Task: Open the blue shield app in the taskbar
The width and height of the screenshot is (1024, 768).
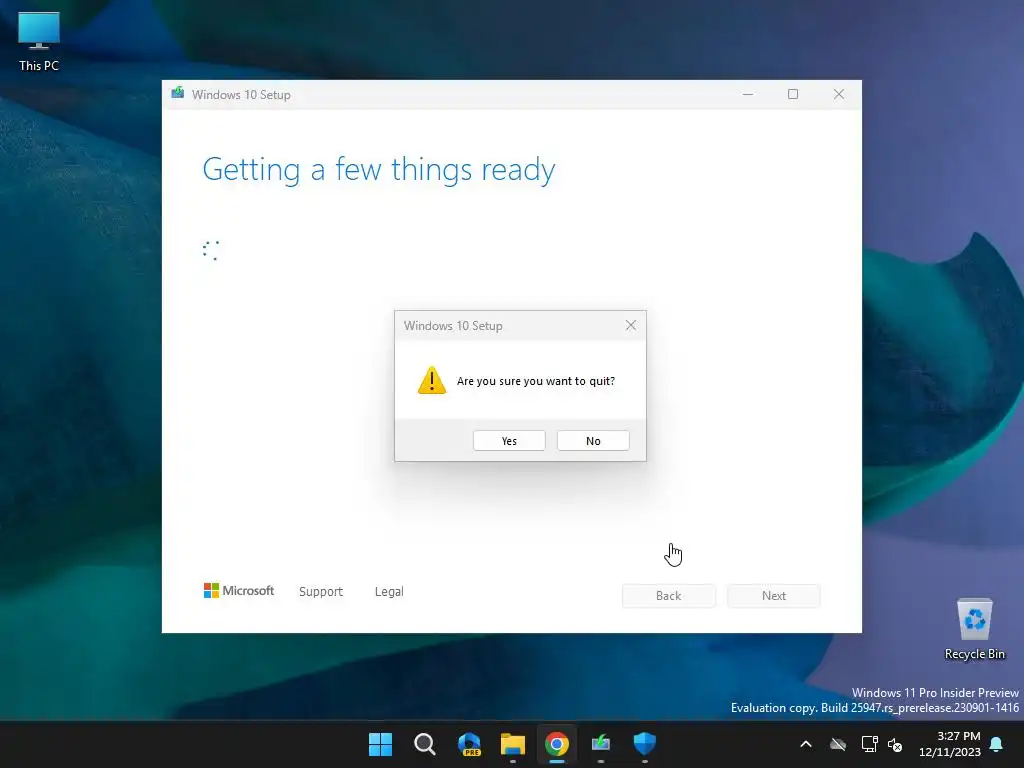Action: coord(645,744)
